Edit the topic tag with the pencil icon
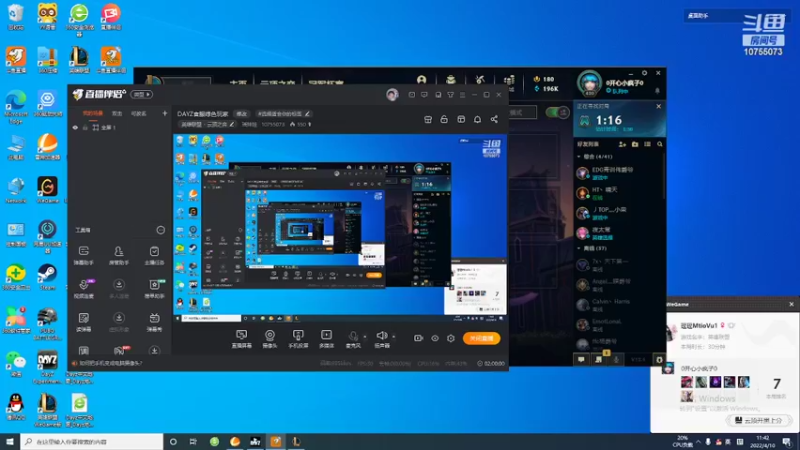The width and height of the screenshot is (800, 450). coord(307,114)
